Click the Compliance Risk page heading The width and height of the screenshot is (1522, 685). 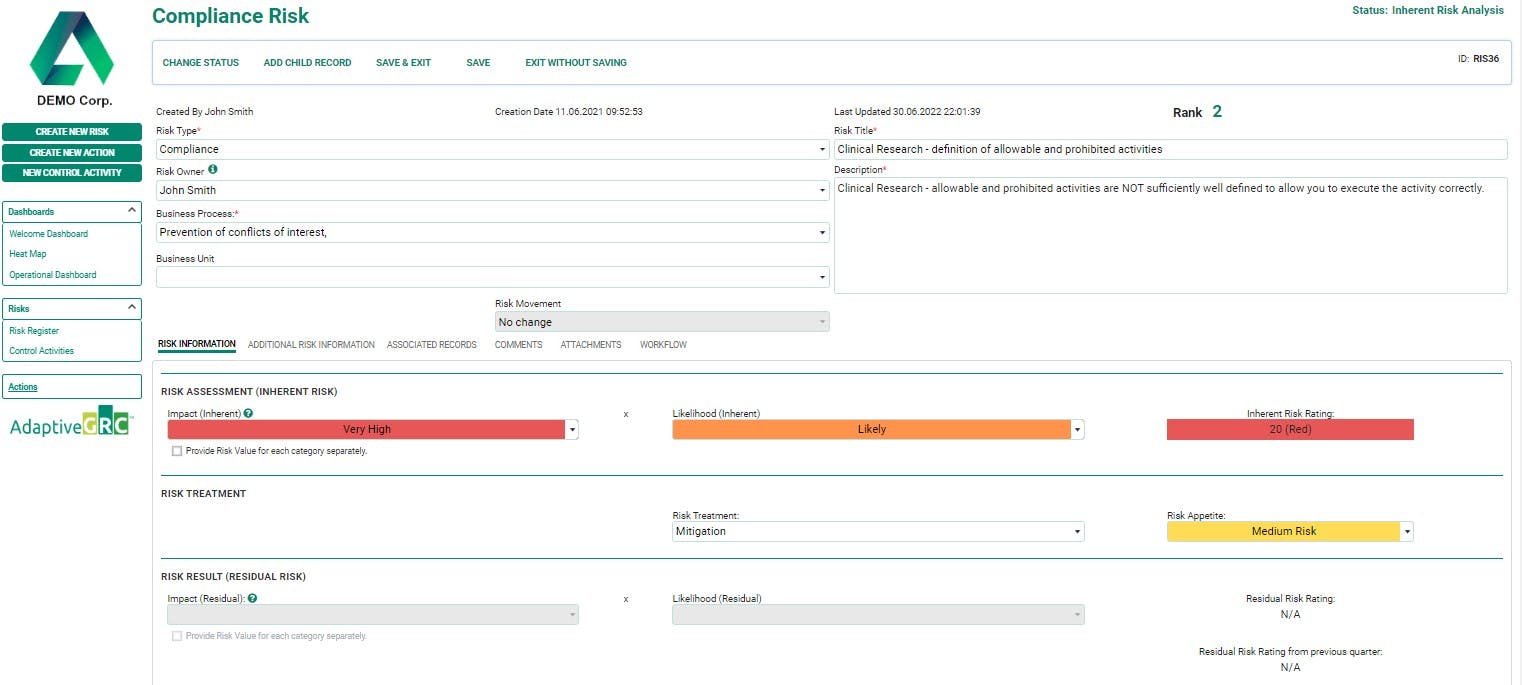point(231,16)
